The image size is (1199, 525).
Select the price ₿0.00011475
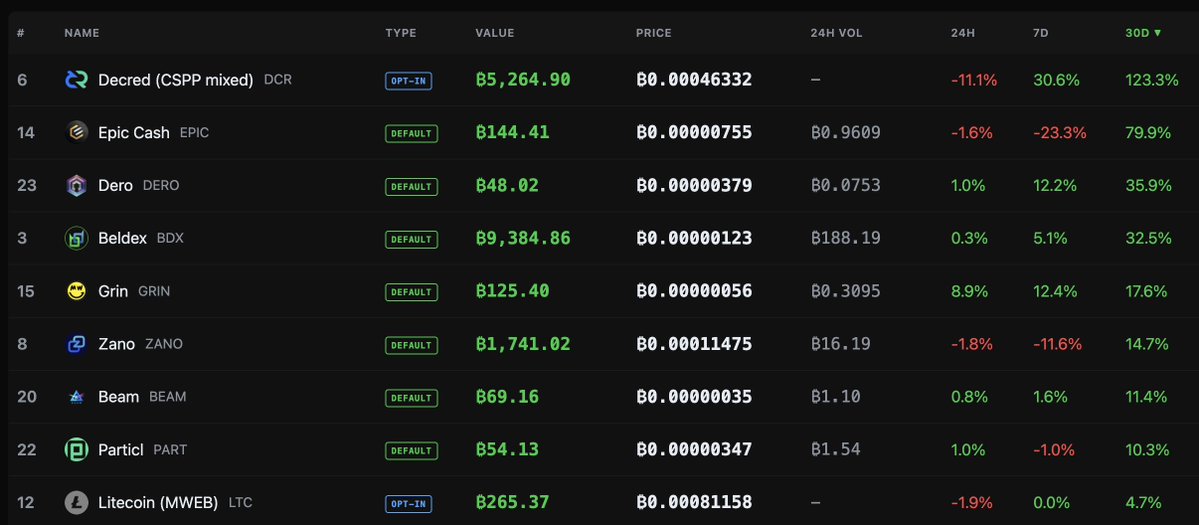694,344
